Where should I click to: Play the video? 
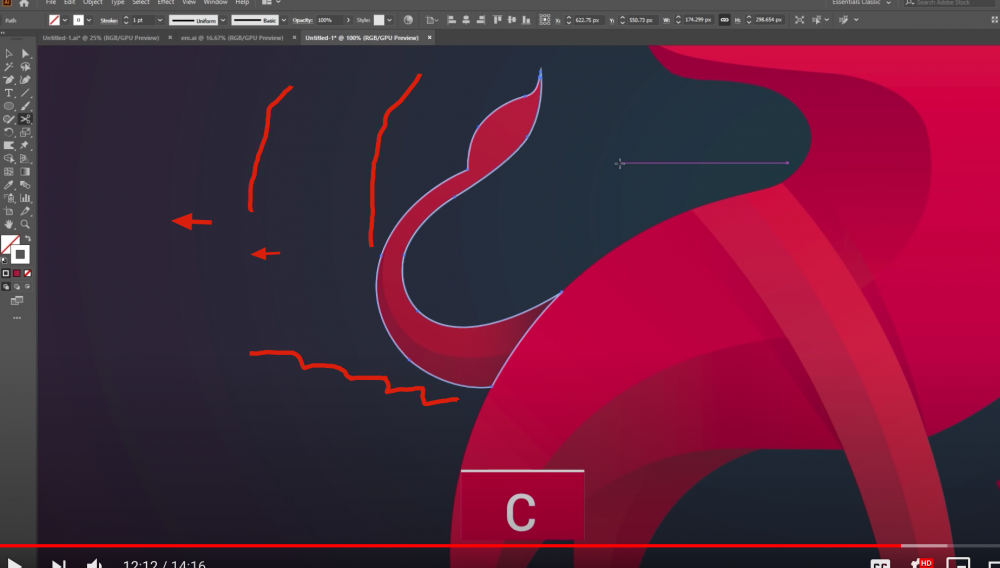pos(13,564)
